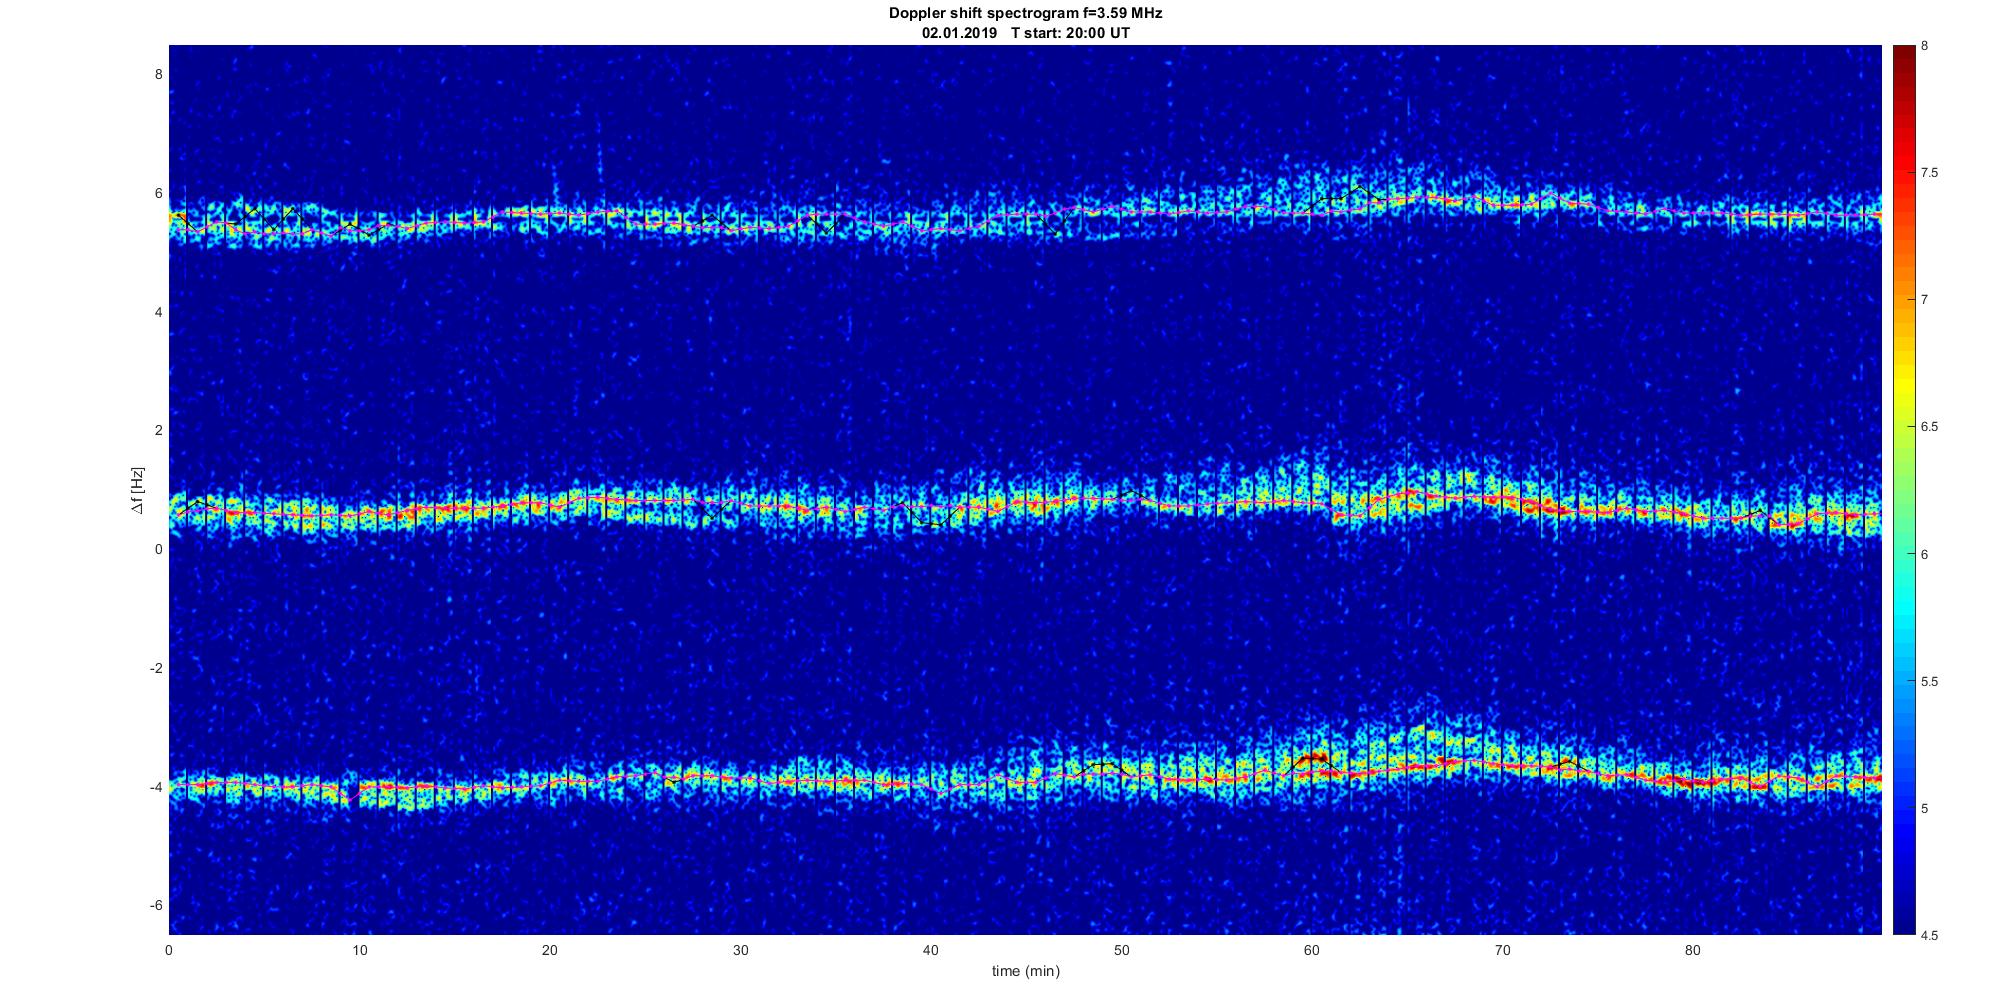The width and height of the screenshot is (2000, 1003).
Task: Click the x-axis label 'time (min)'
Action: point(1025,971)
